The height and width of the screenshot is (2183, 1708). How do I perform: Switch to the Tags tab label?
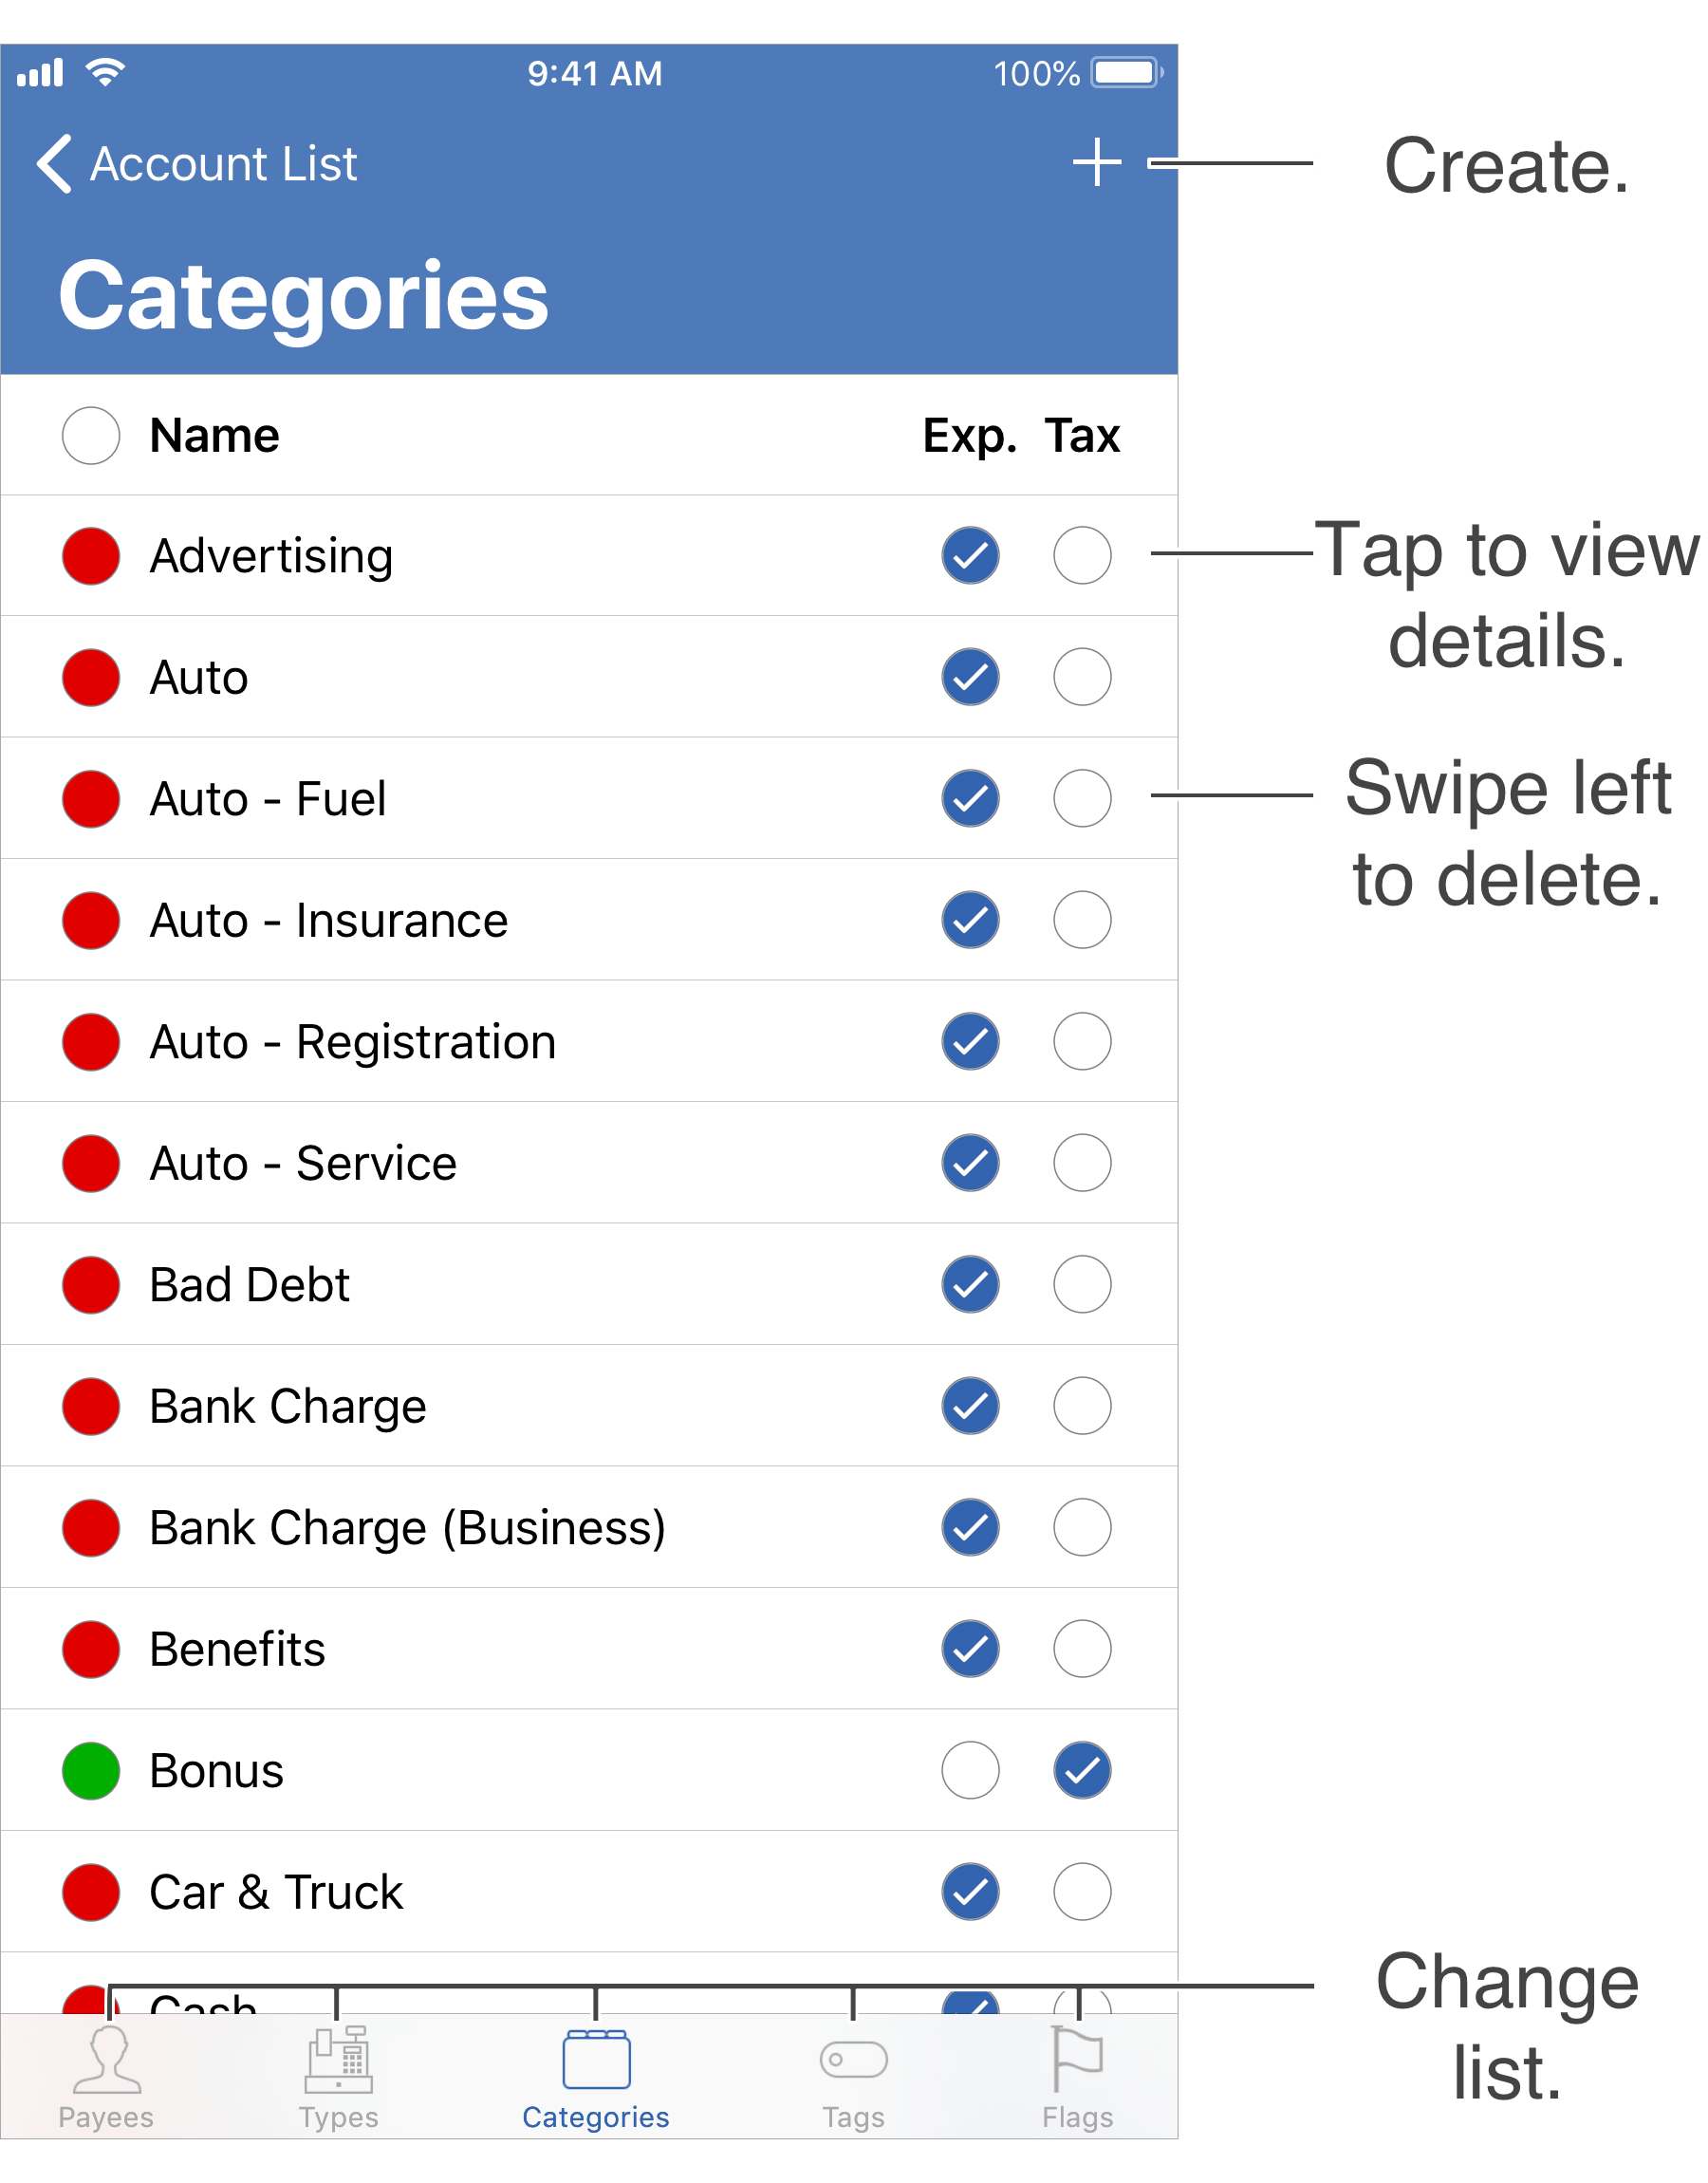pyautogui.click(x=853, y=2117)
